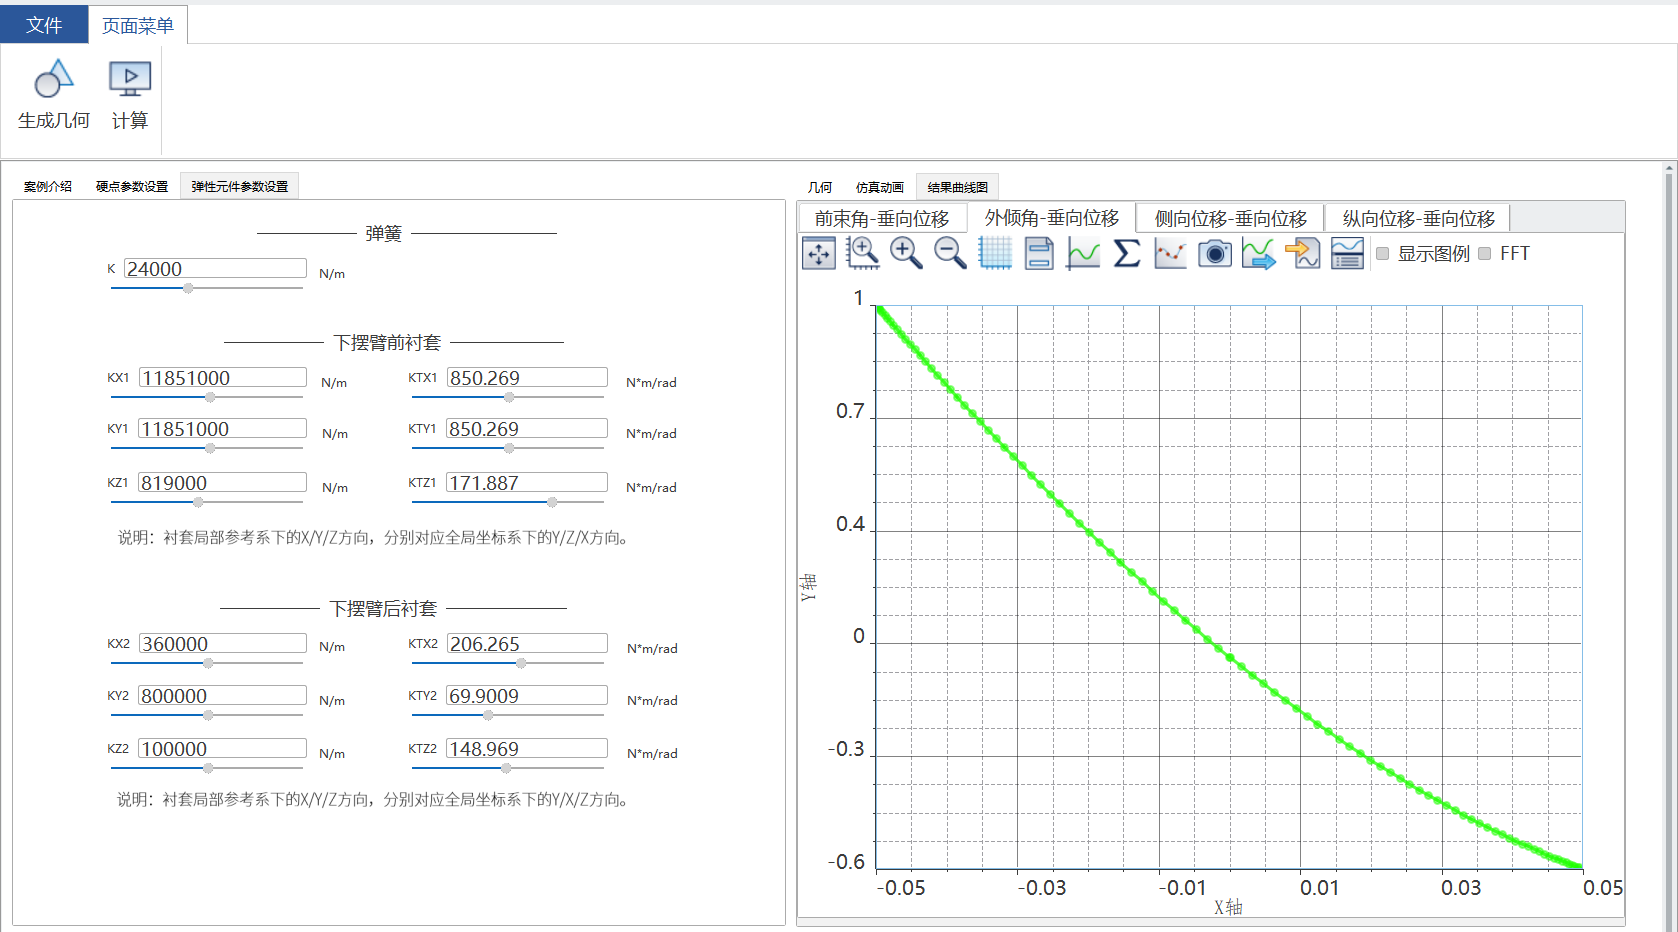Click the camera snapshot icon
1678x932 pixels.
(x=1215, y=254)
